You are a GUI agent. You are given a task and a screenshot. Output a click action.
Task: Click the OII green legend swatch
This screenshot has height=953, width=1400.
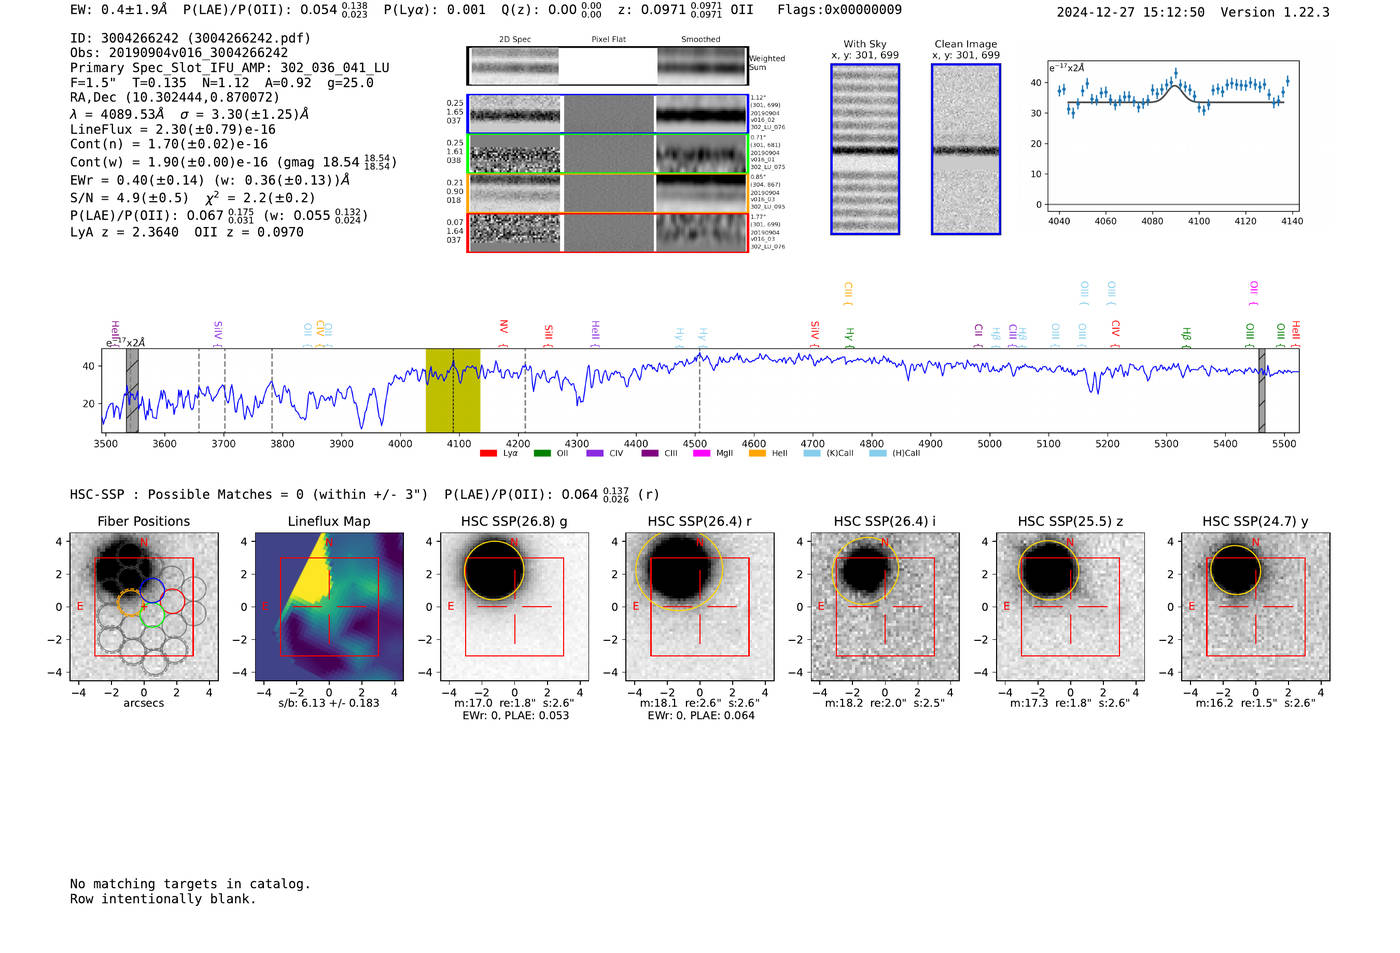pos(542,453)
